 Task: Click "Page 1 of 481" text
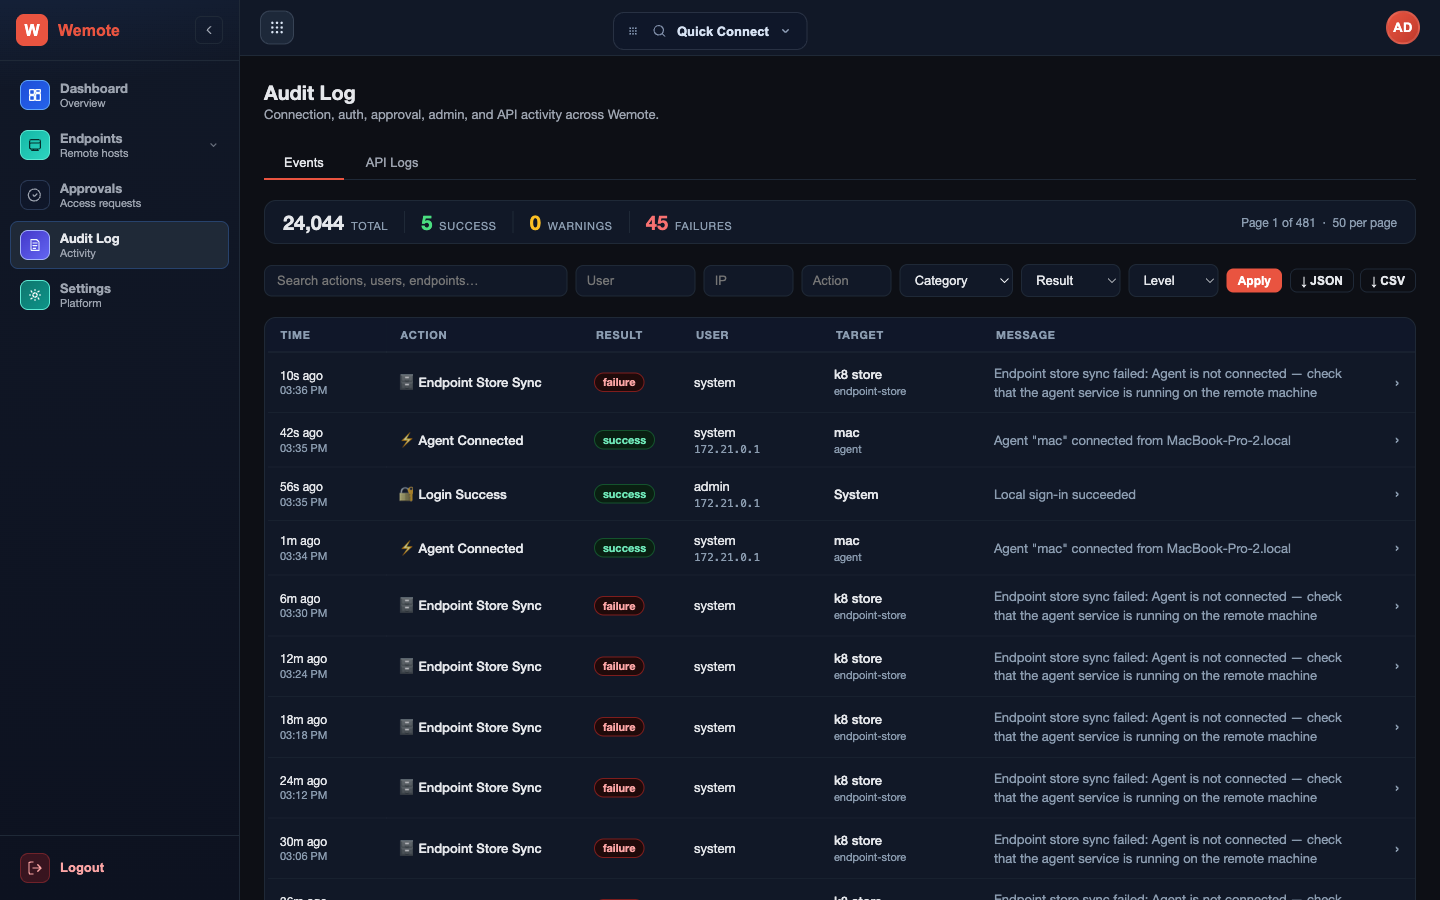(x=1278, y=223)
